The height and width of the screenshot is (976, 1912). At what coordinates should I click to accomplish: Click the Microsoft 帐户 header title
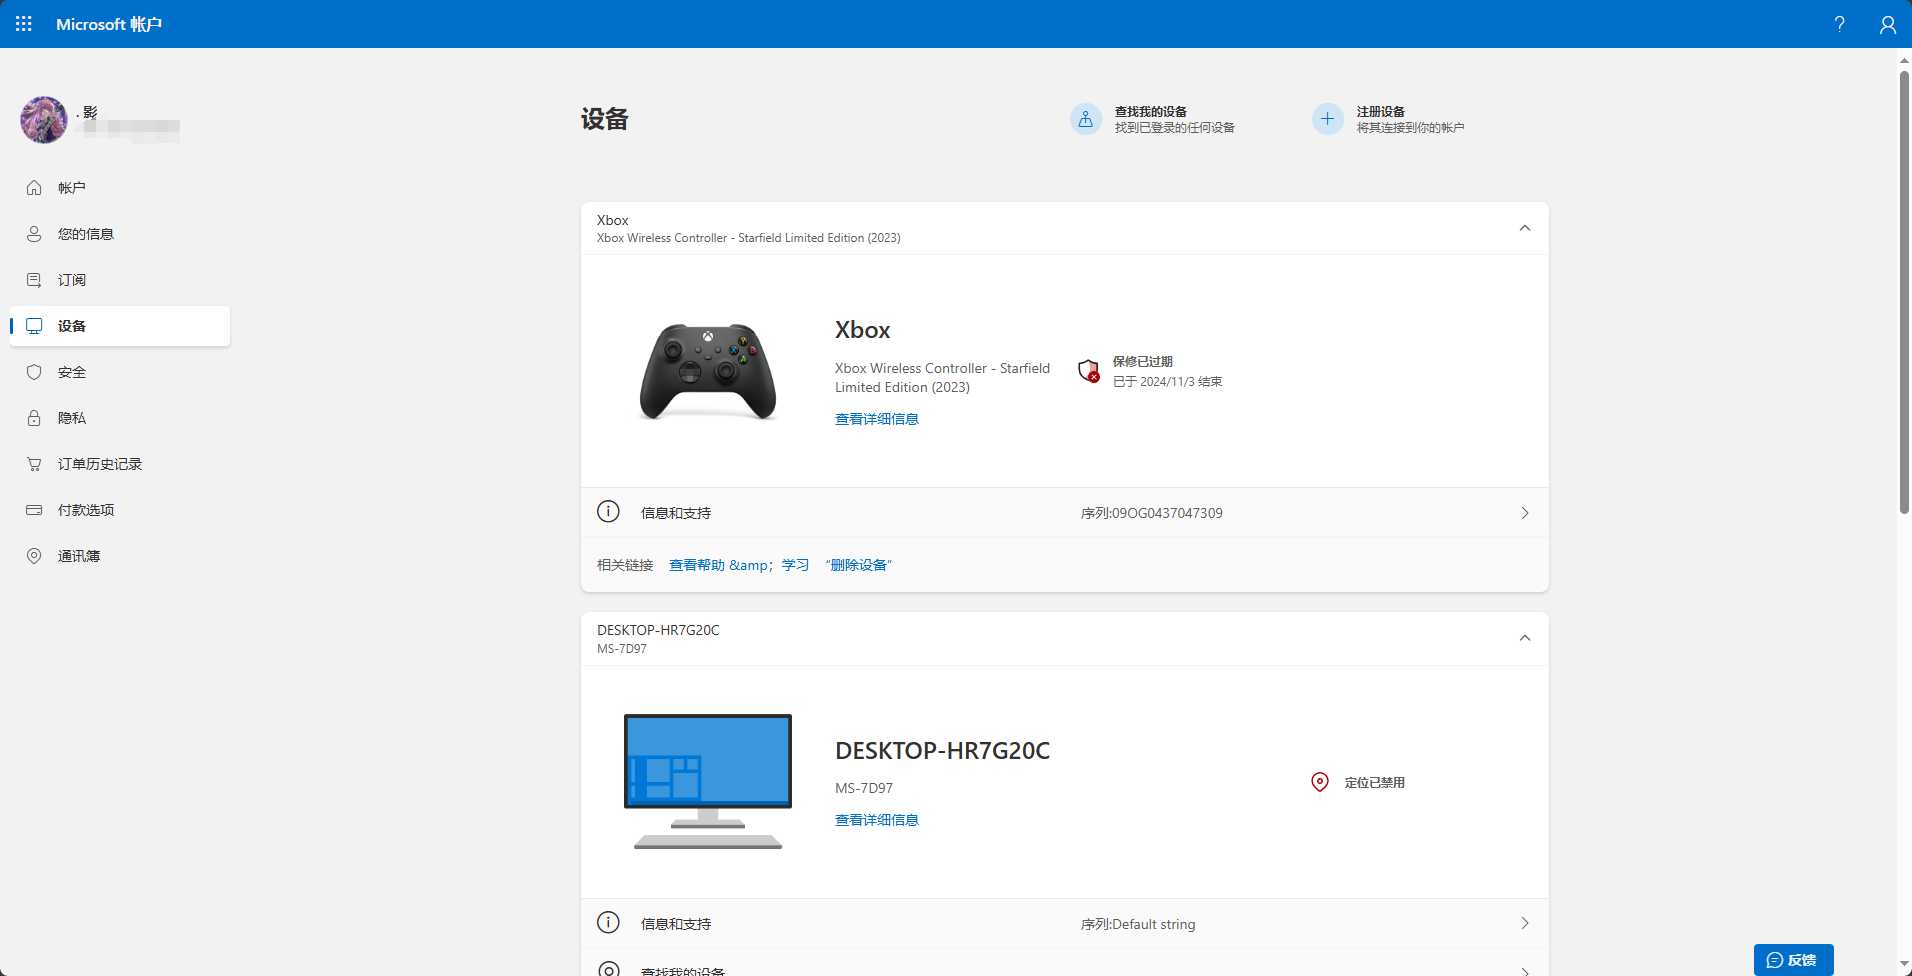click(x=109, y=24)
